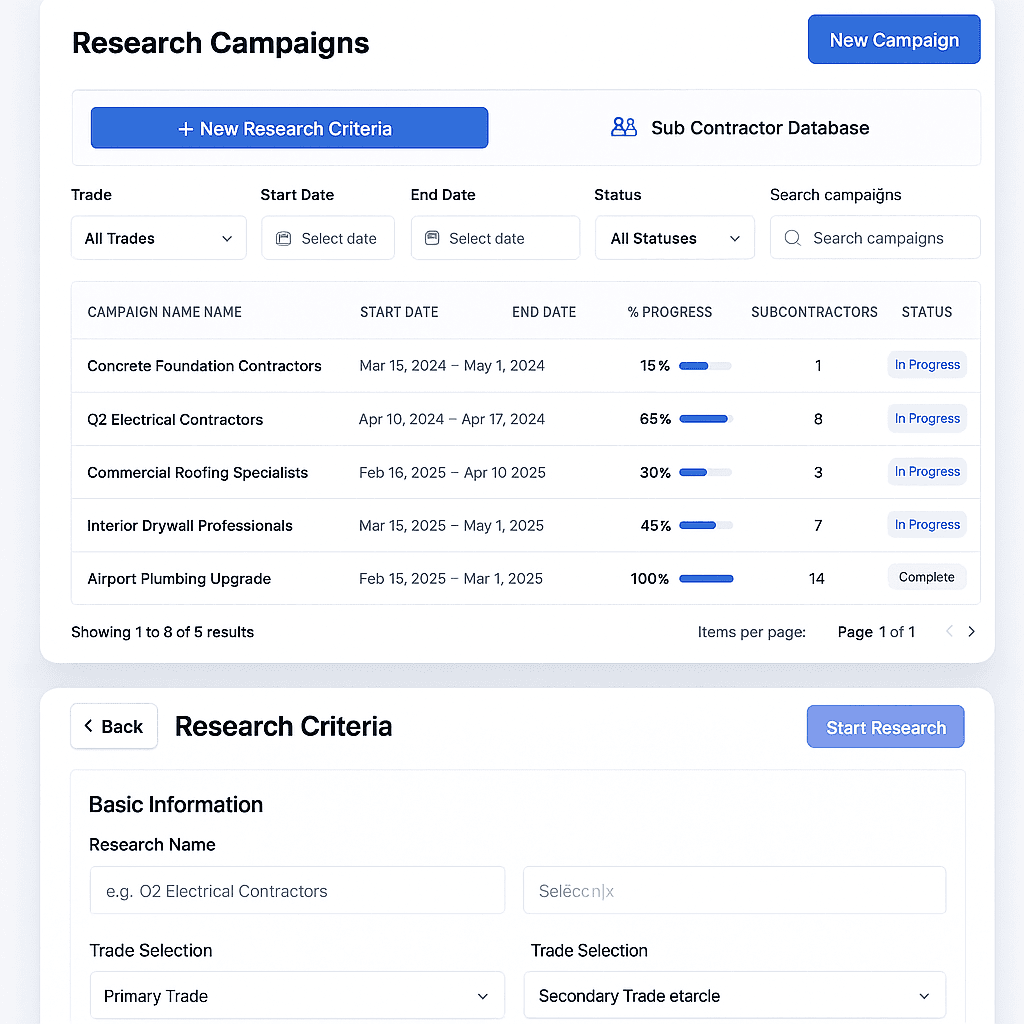The width and height of the screenshot is (1024, 1024).
Task: Click the calendar icon in the End Date field
Action: pos(432,238)
